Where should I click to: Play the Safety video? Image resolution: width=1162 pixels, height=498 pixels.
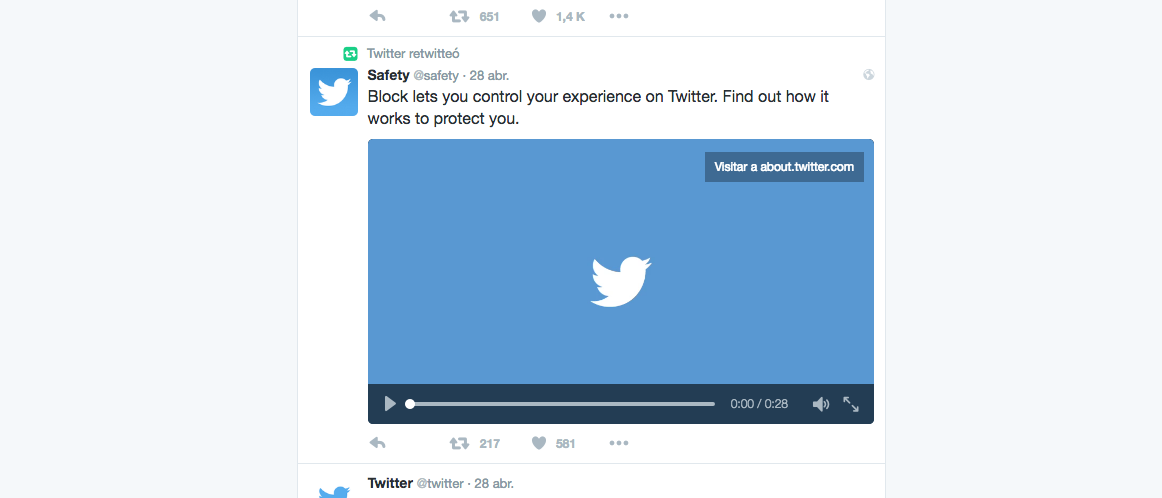tap(390, 404)
